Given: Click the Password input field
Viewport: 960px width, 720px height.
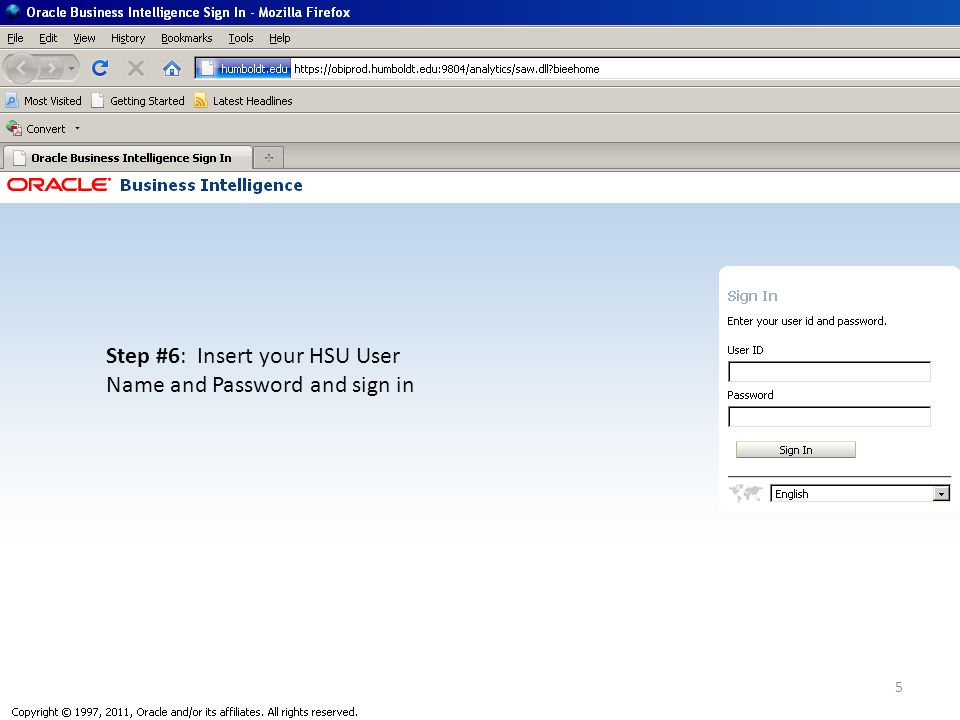Looking at the screenshot, I should tap(829, 416).
